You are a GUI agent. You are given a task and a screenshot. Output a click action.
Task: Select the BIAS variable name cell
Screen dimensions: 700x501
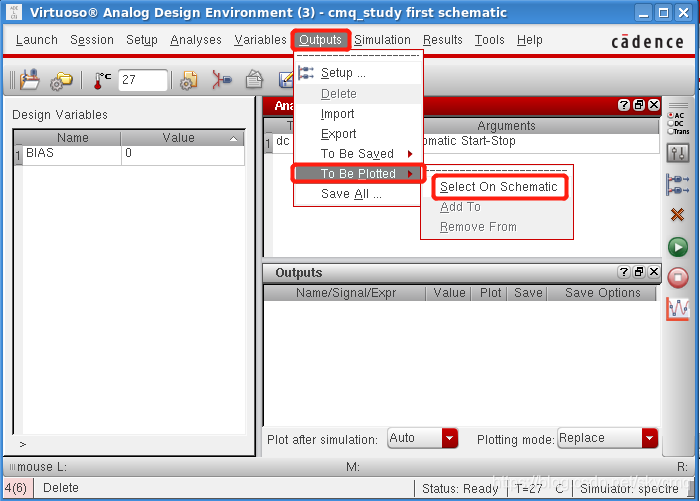(x=71, y=154)
